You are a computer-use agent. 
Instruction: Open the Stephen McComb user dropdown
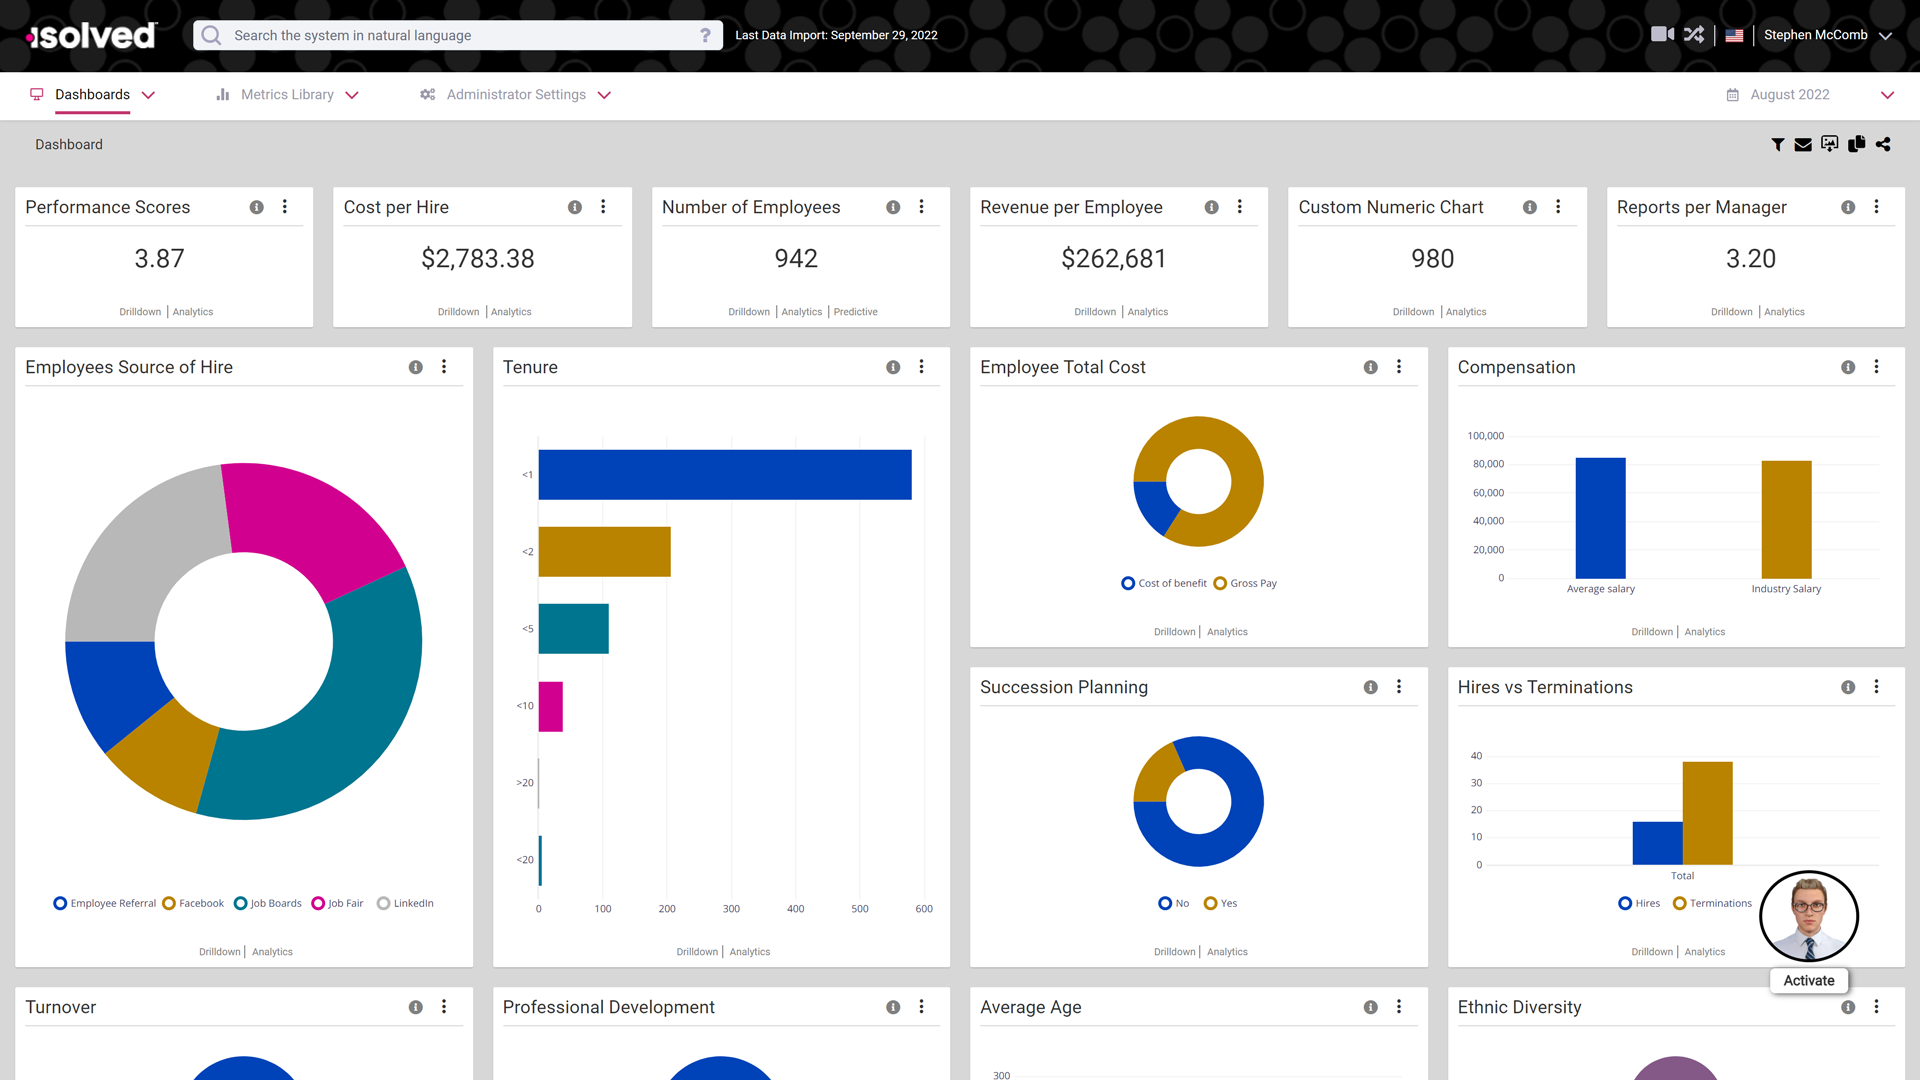click(1828, 35)
